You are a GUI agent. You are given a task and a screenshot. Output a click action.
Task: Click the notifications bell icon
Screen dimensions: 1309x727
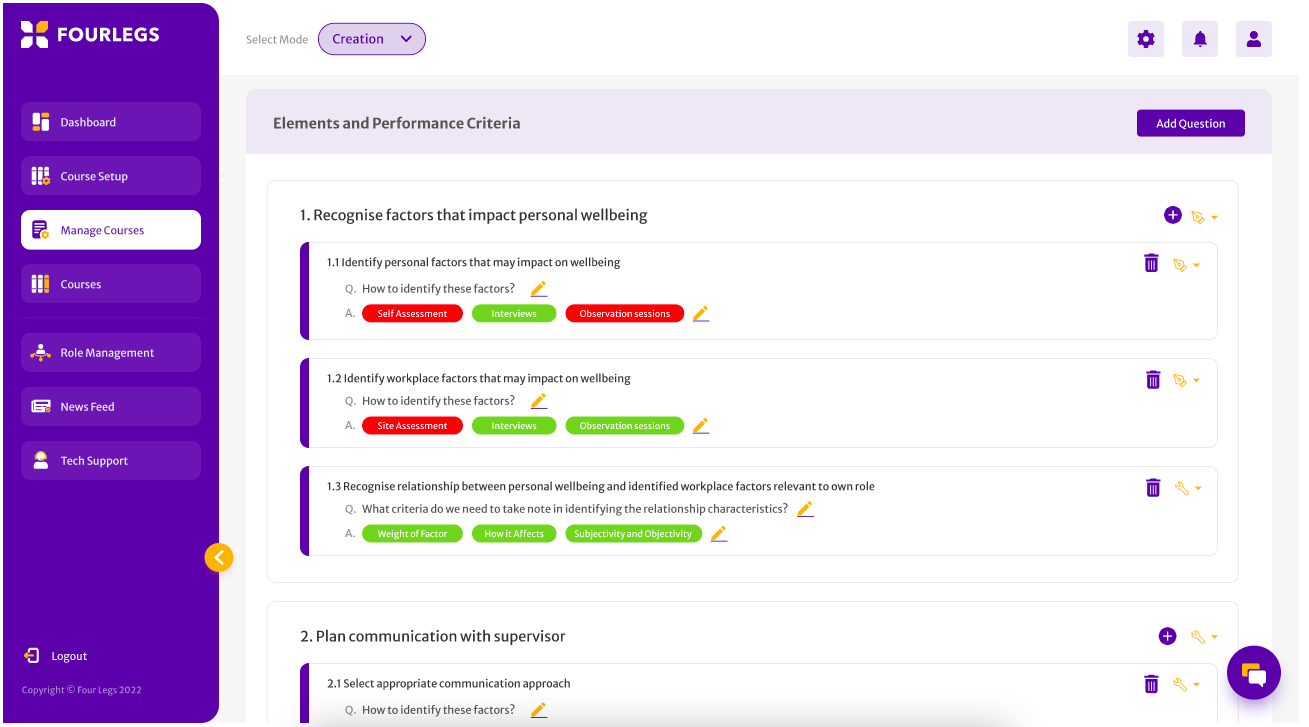pyautogui.click(x=1200, y=39)
